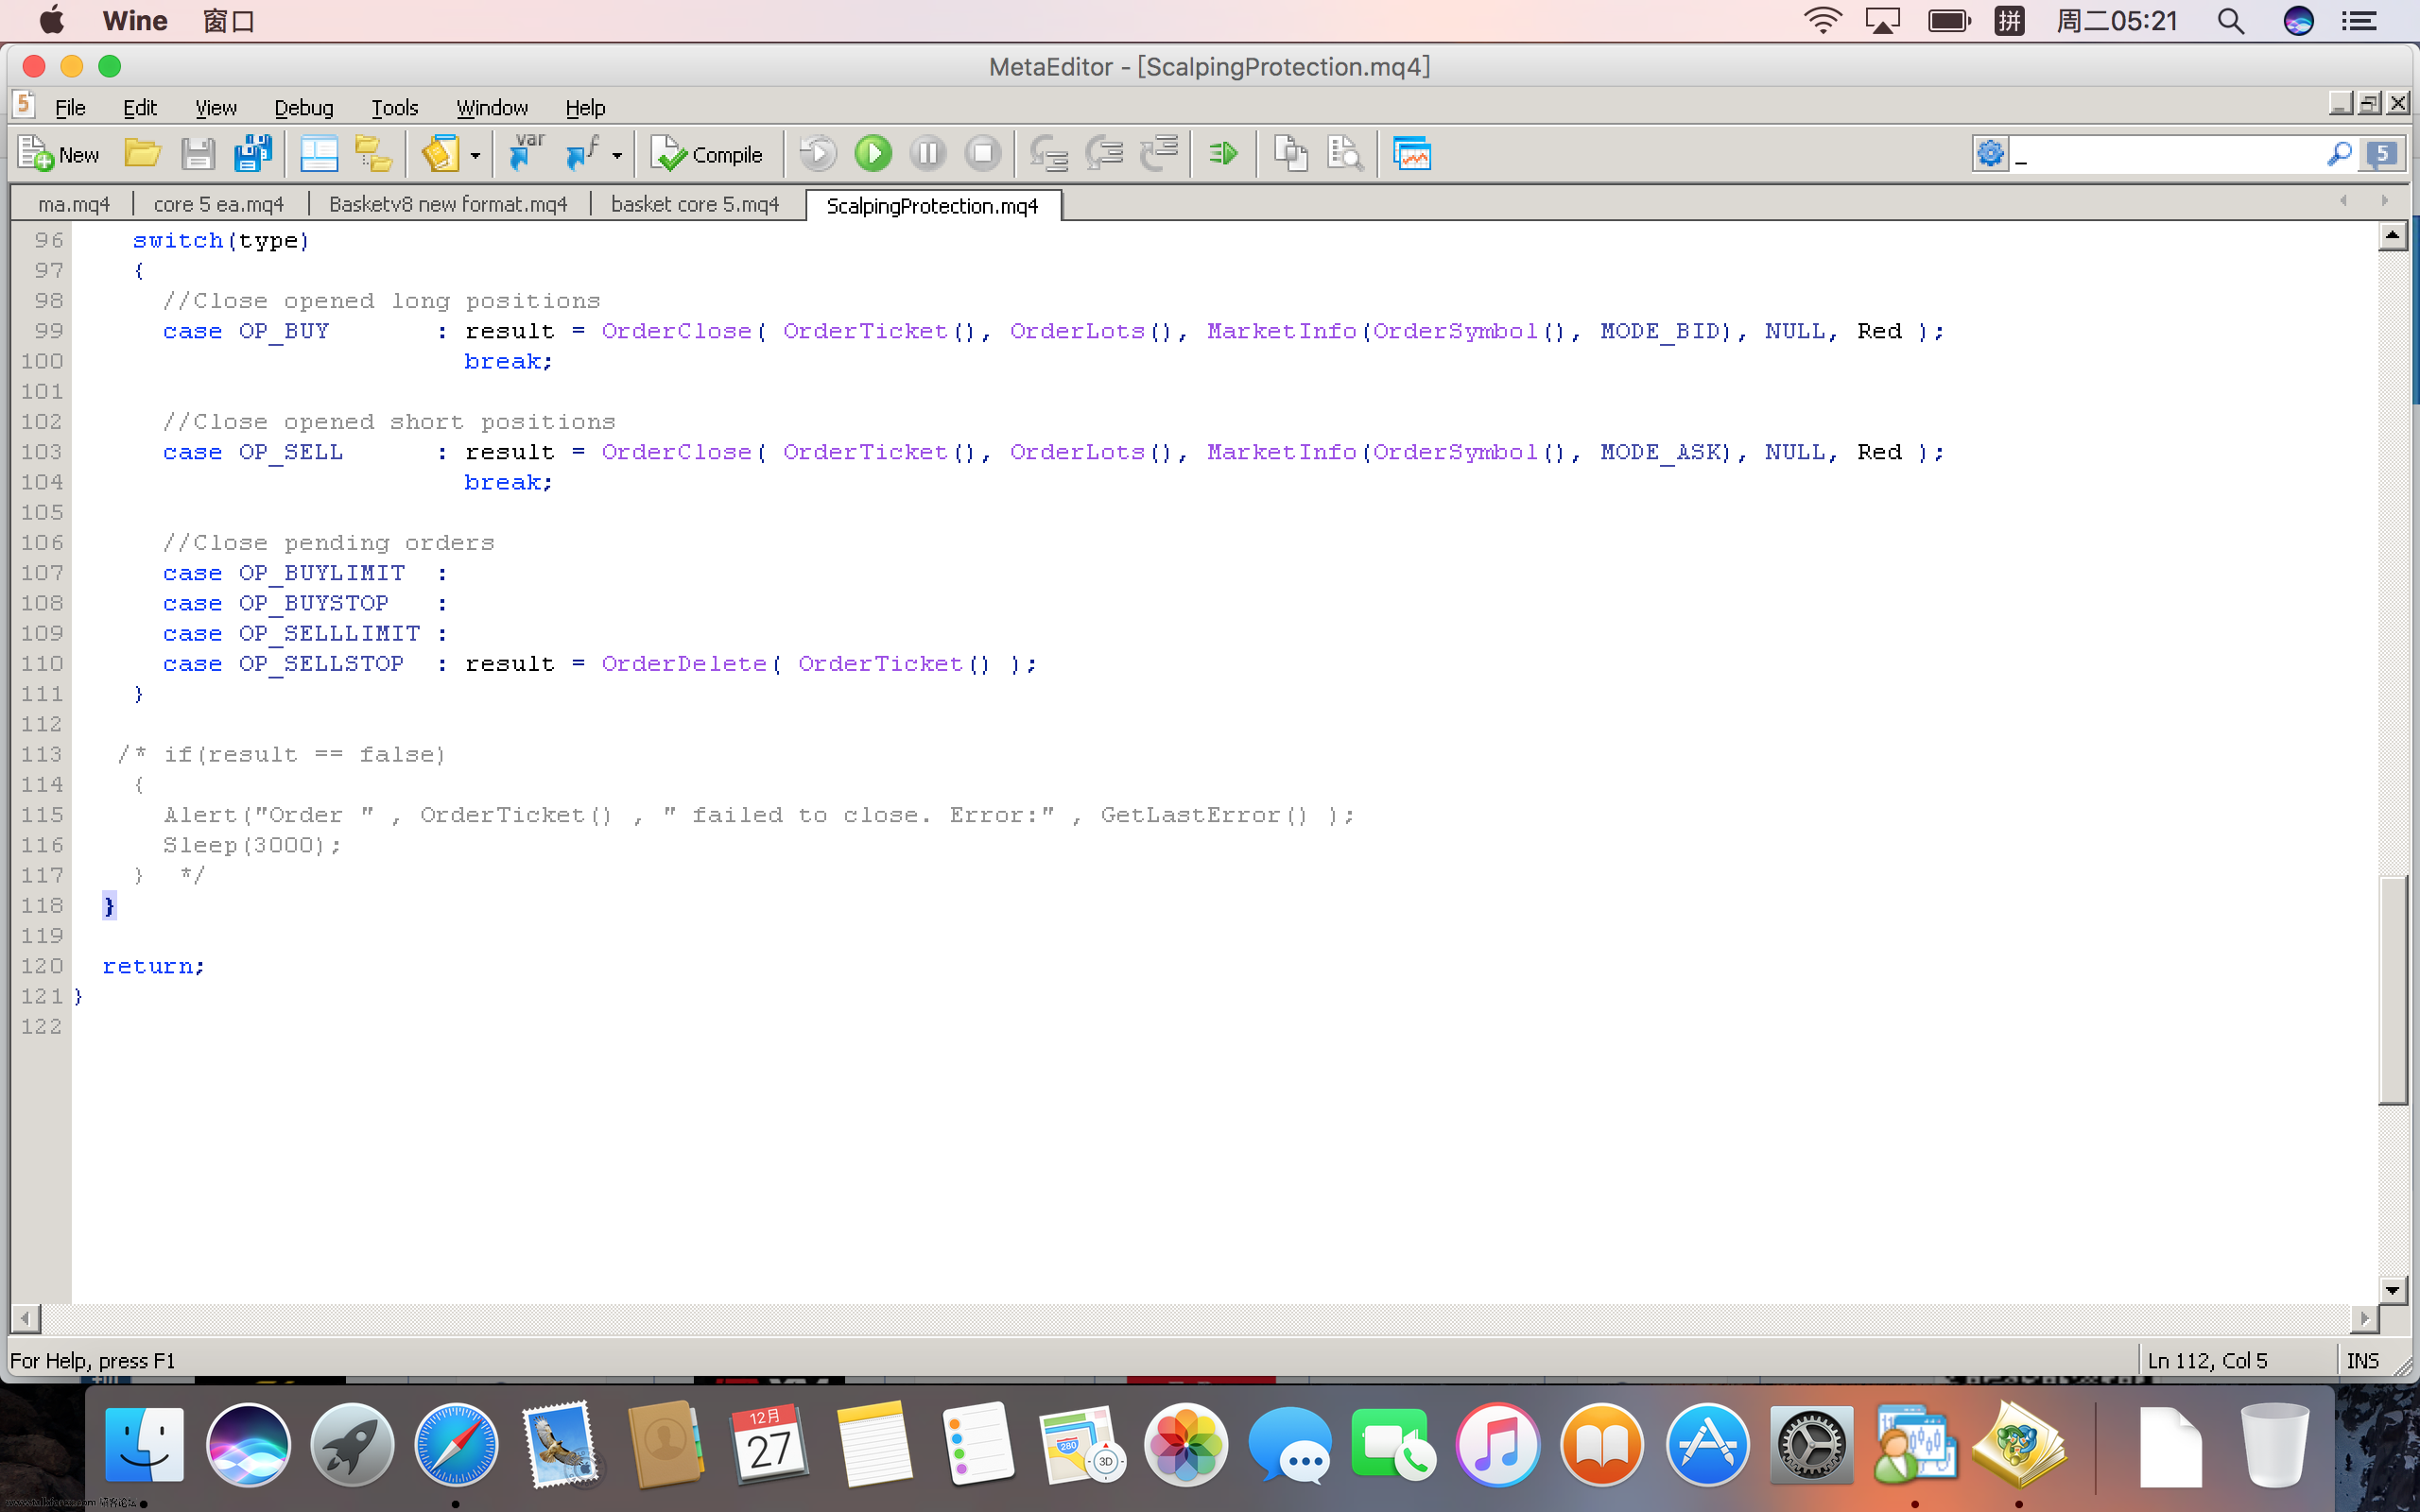
Task: Open the Window menu
Action: pyautogui.click(x=492, y=107)
